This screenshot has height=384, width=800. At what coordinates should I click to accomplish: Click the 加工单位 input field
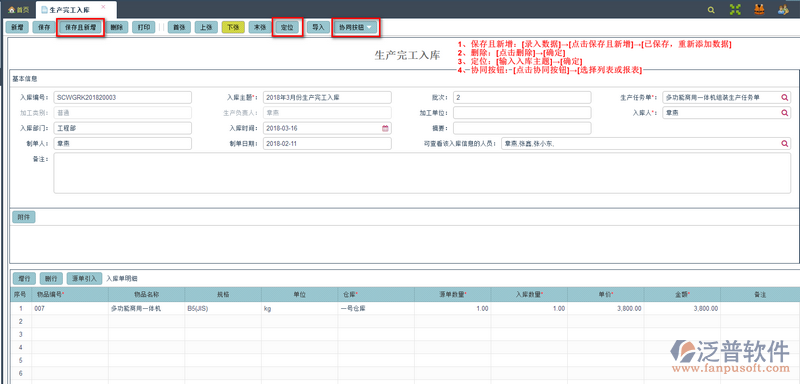pyautogui.click(x=522, y=113)
